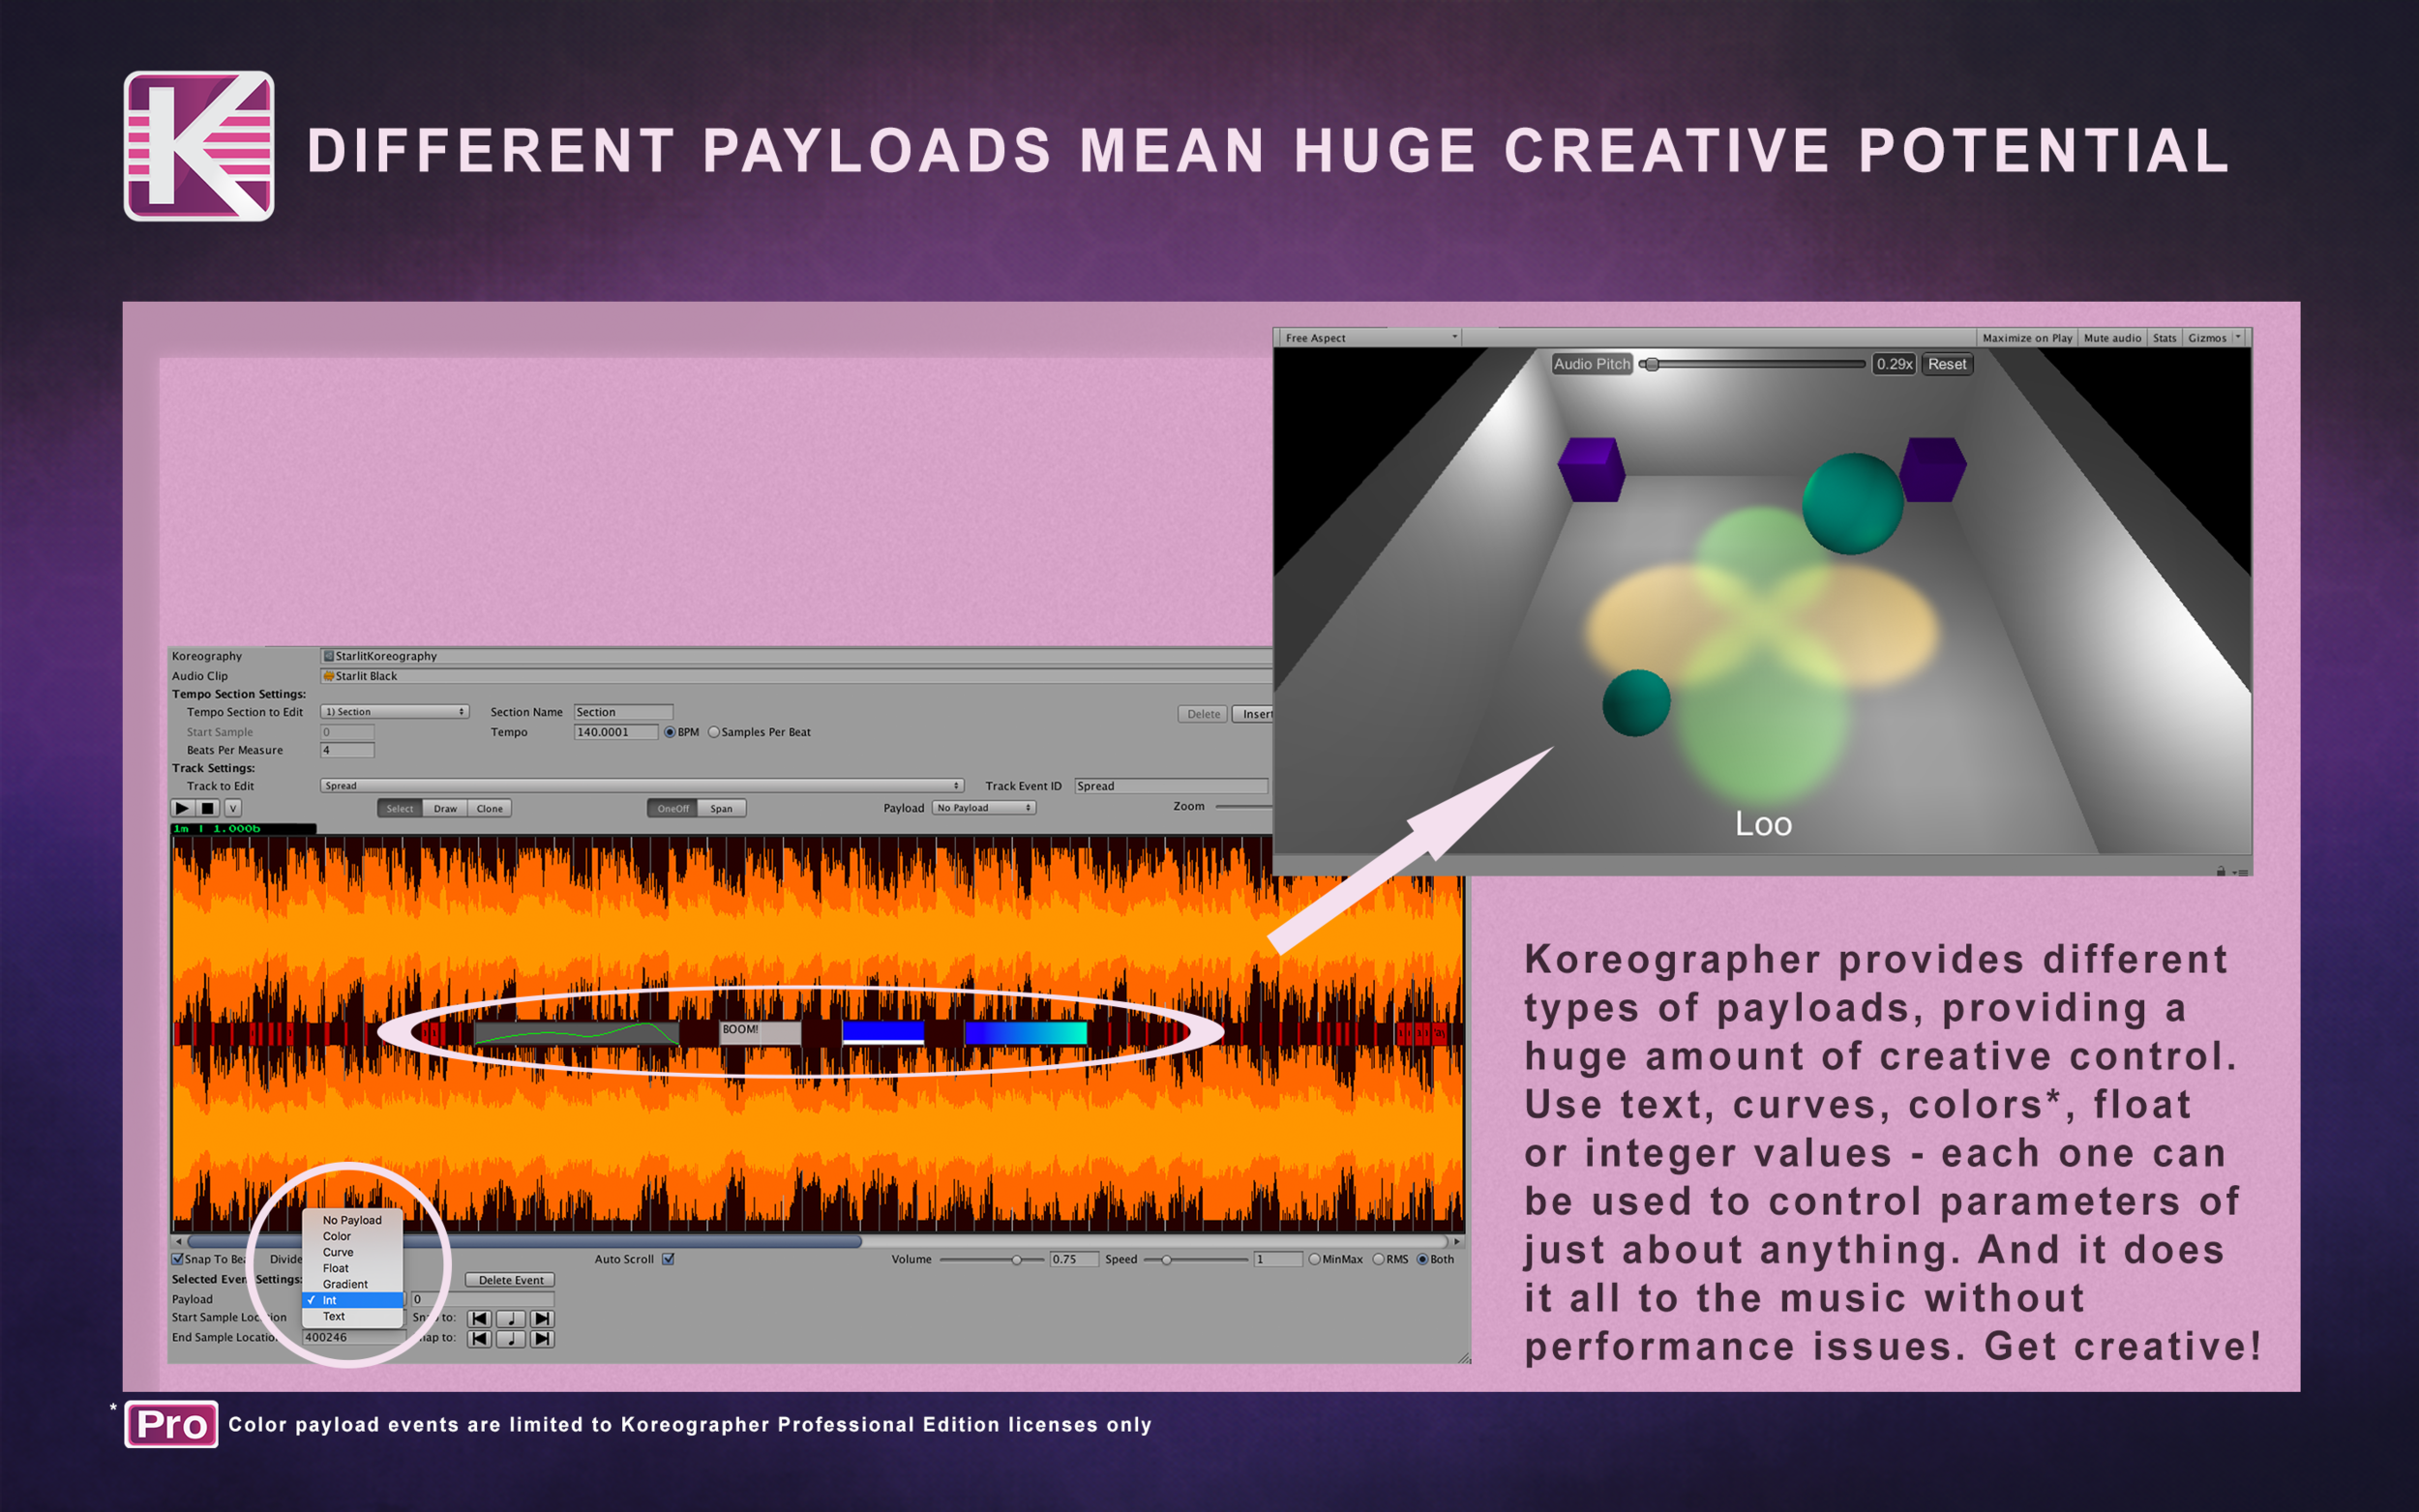Open the Free Aspect dropdown
The width and height of the screenshot is (2419, 1512).
pos(1371,338)
